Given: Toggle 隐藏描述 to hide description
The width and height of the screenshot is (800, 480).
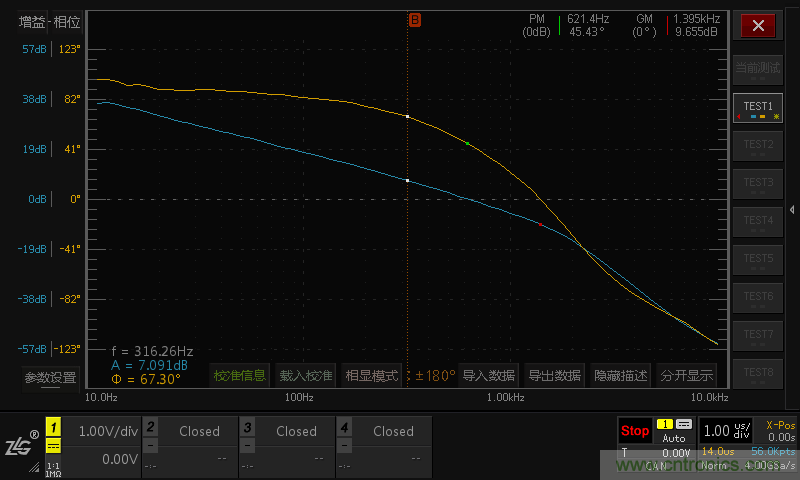Looking at the screenshot, I should coord(620,376).
